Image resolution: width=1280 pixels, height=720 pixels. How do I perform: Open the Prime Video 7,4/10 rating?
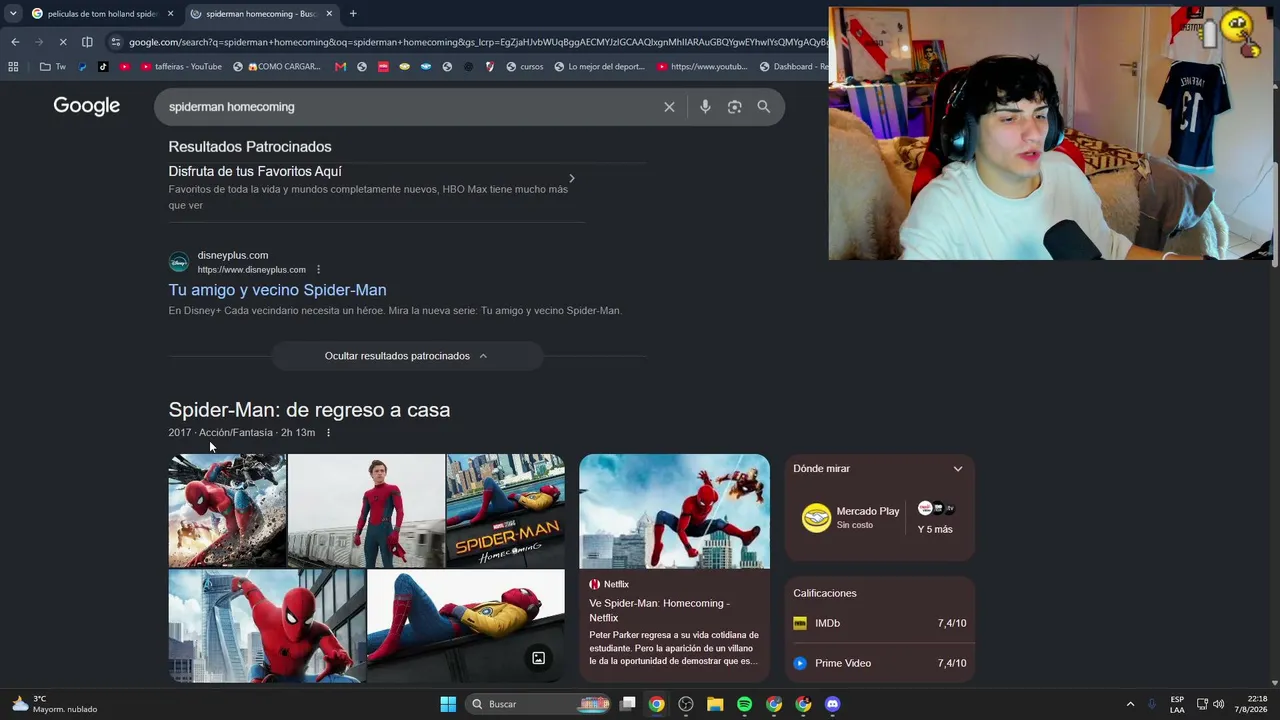pyautogui.click(x=880, y=663)
